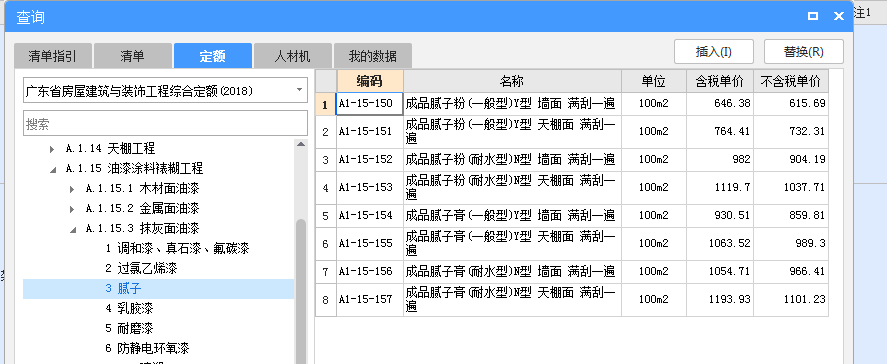The width and height of the screenshot is (887, 364).
Task: Switch to the 清单指引 tab
Action: coord(53,55)
